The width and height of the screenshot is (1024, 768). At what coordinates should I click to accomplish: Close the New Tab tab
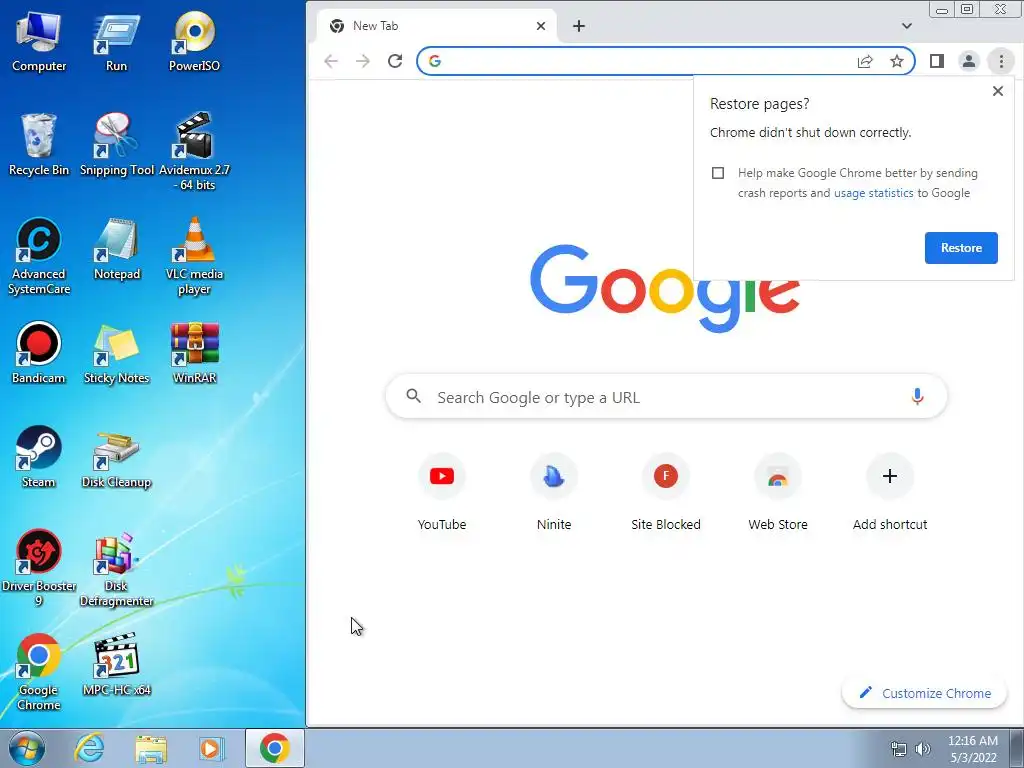click(x=541, y=26)
